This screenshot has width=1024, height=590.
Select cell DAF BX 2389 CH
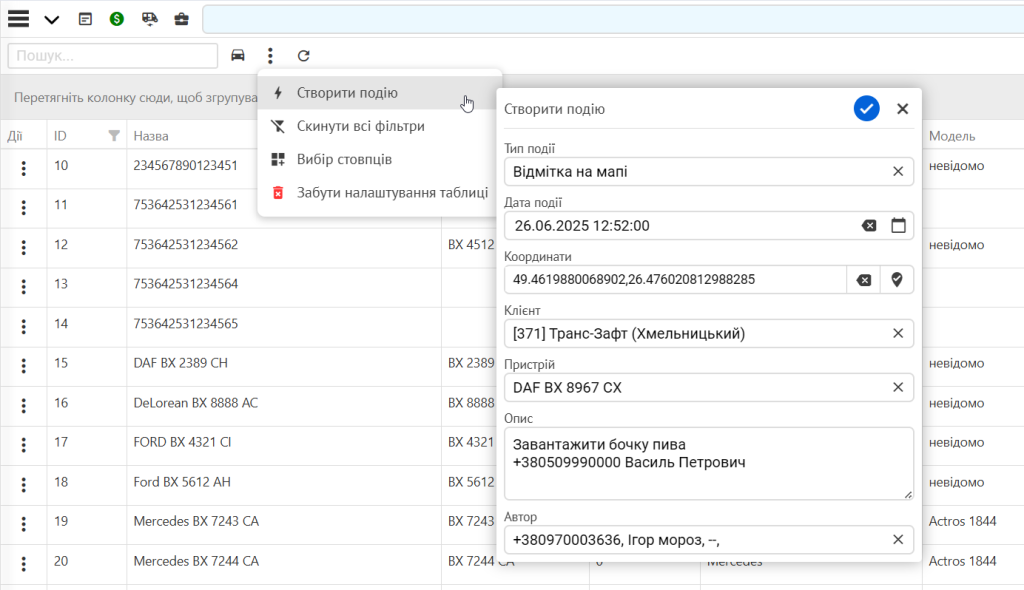tap(180, 363)
